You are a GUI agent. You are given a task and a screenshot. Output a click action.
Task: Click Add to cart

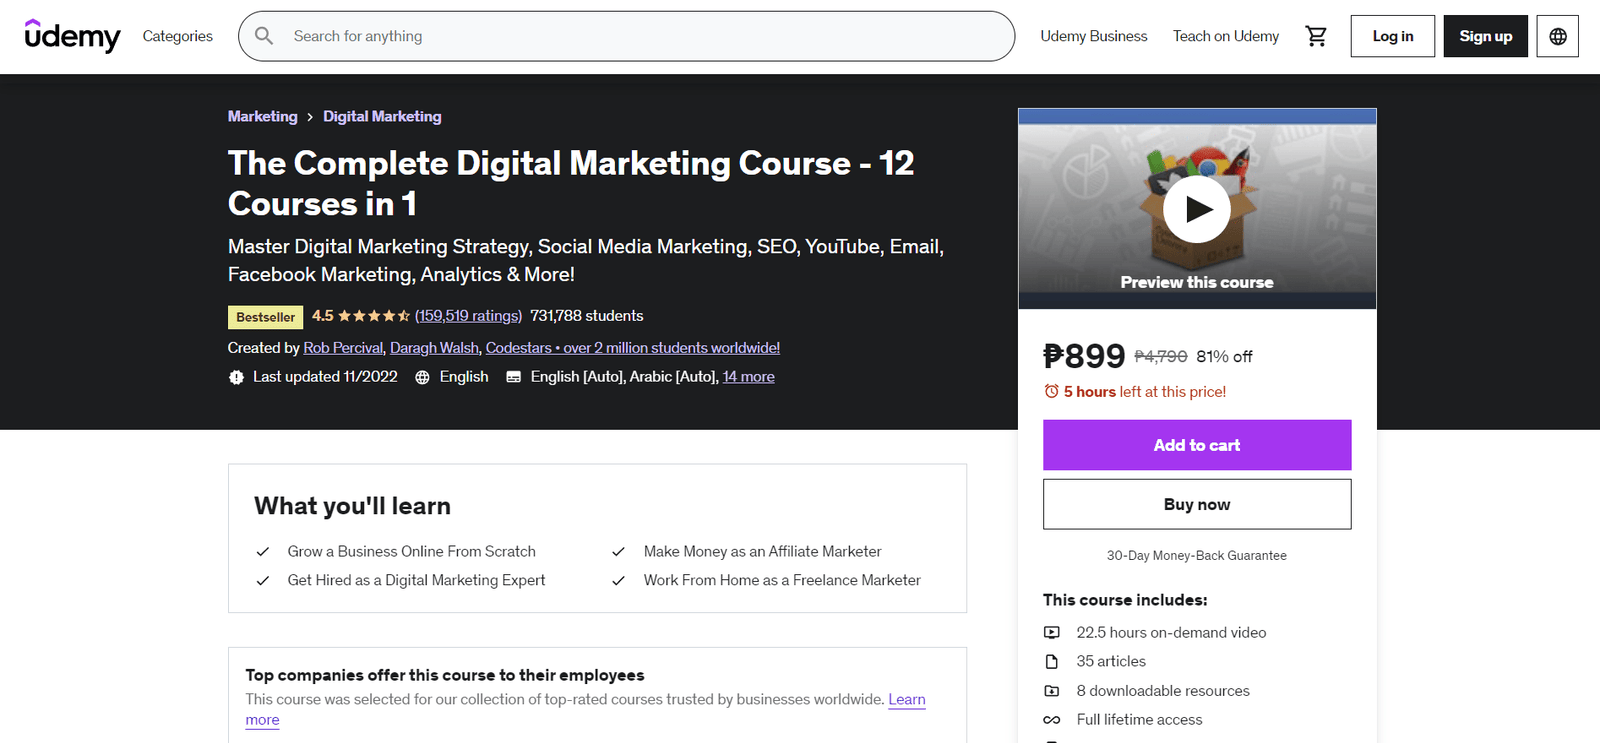(x=1196, y=445)
